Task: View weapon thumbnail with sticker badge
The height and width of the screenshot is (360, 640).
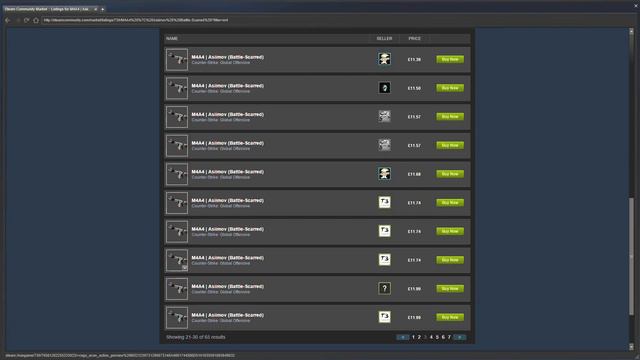Action: (x=177, y=260)
